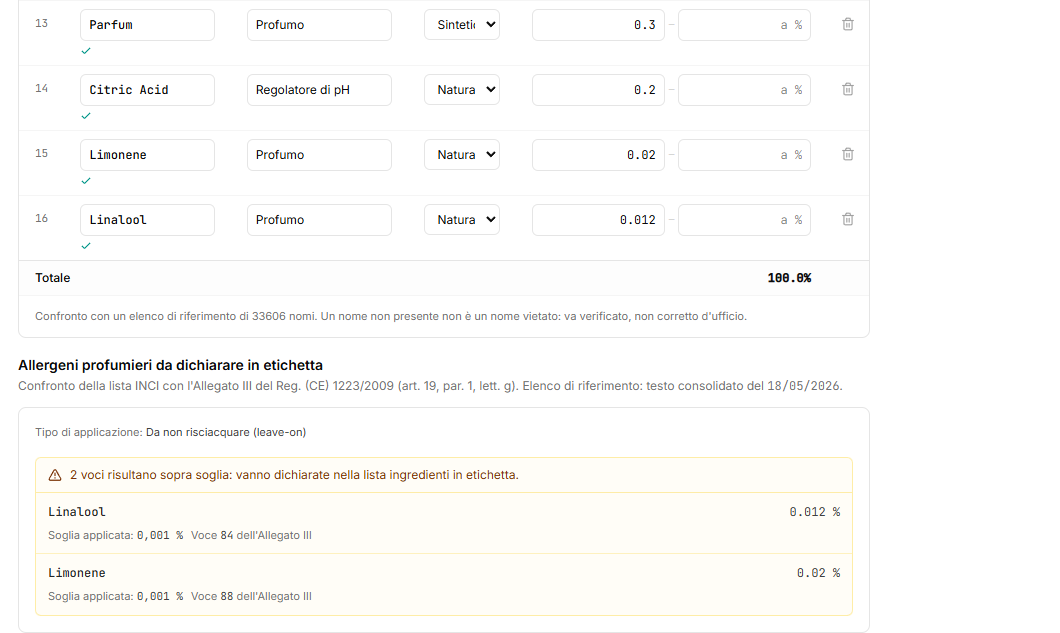
Task: Click the Totale label
Action: click(x=53, y=278)
